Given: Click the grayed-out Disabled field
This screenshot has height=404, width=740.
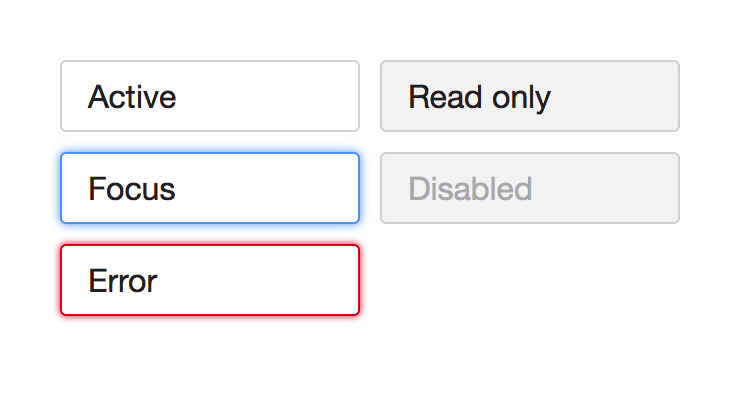Looking at the screenshot, I should point(530,188).
